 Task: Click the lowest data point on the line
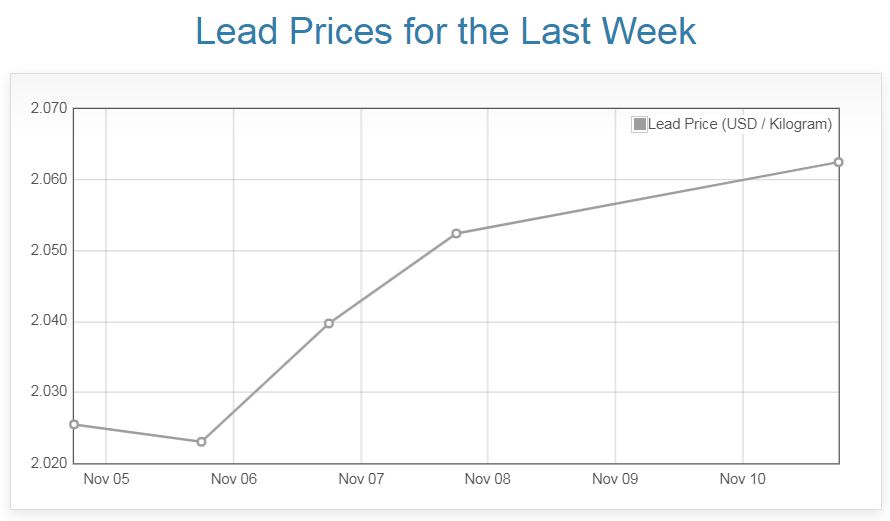tap(201, 441)
